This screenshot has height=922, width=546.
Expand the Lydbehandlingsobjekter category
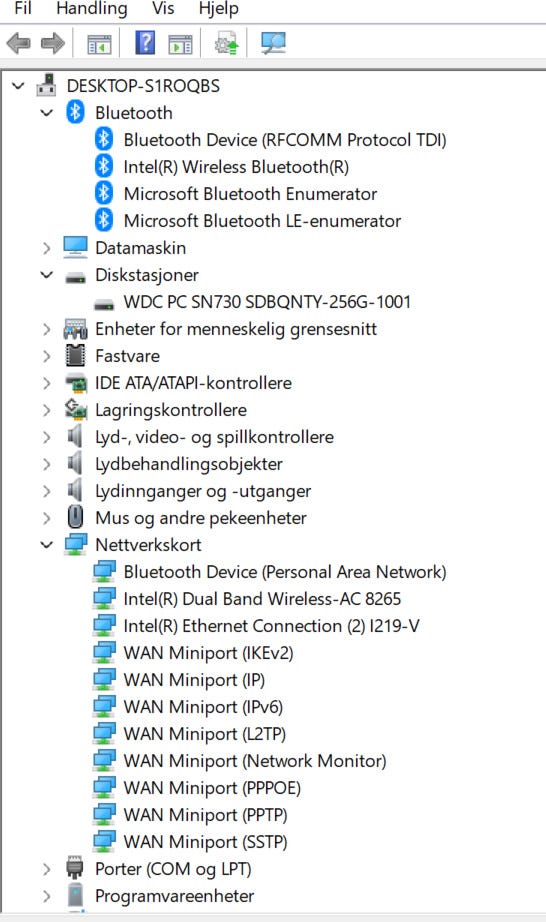pos(47,465)
